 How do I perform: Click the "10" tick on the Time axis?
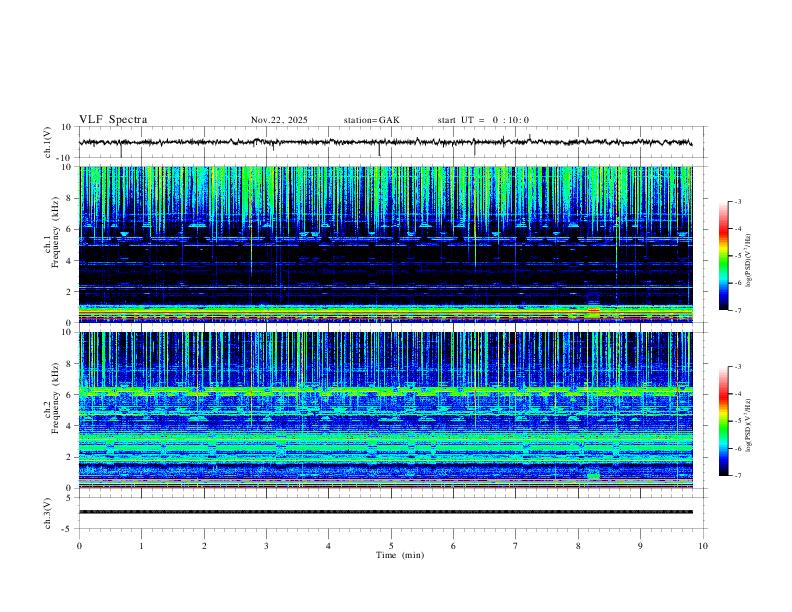point(703,546)
